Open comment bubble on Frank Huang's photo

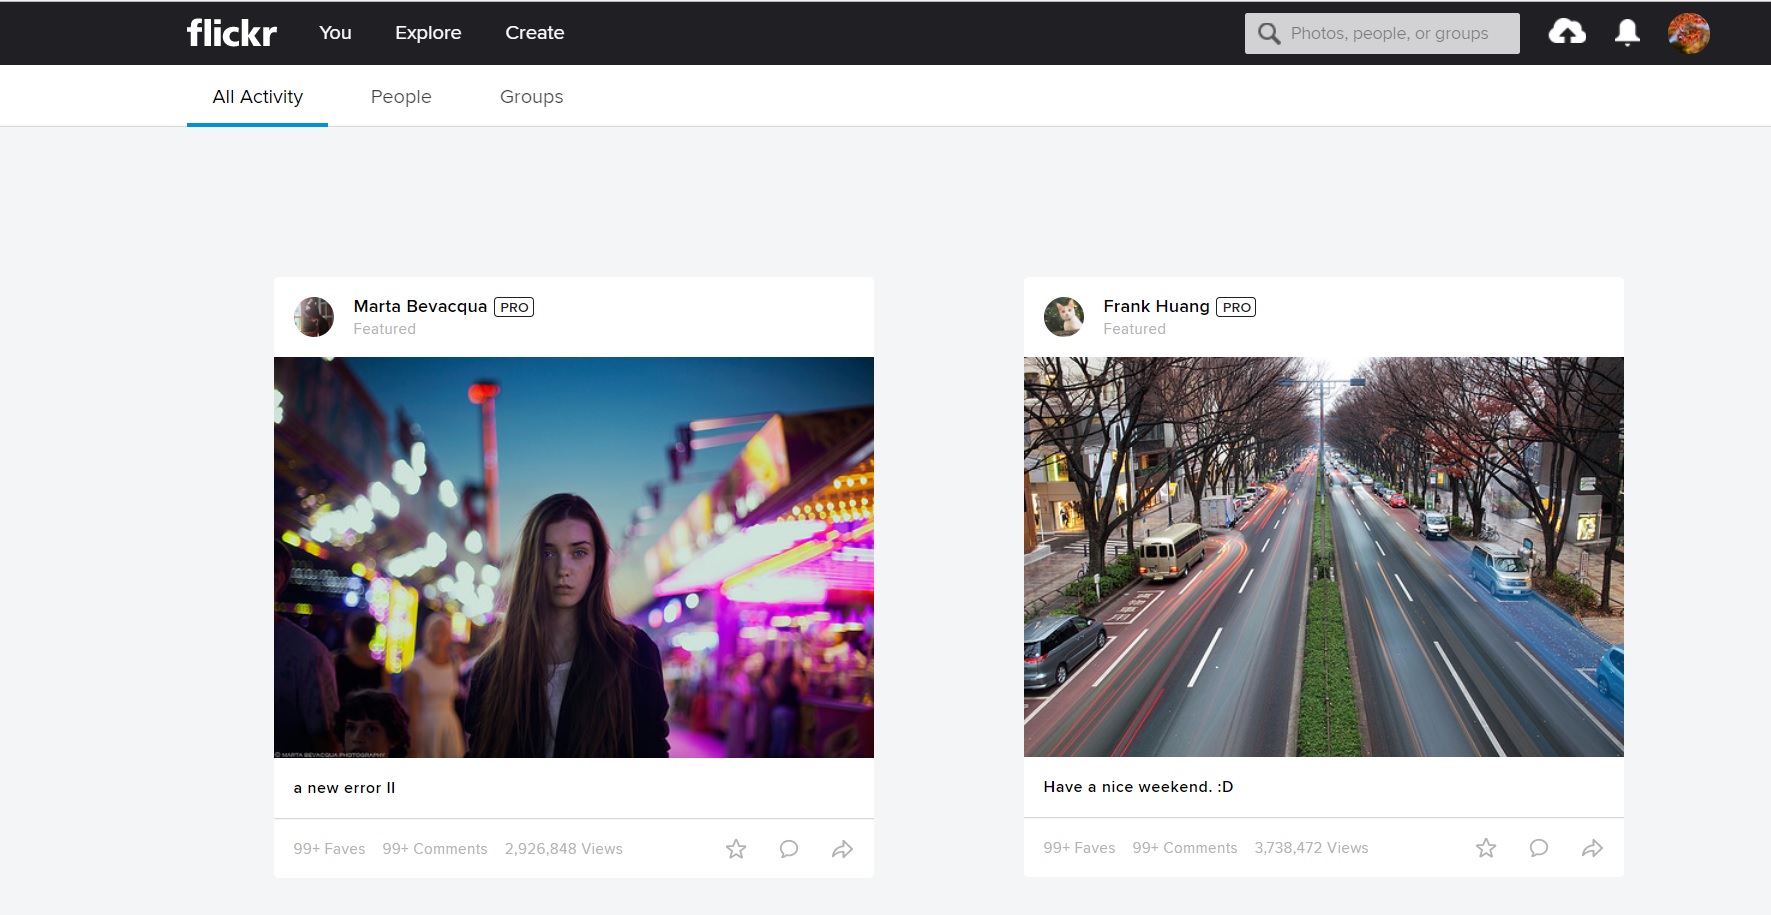click(1539, 848)
